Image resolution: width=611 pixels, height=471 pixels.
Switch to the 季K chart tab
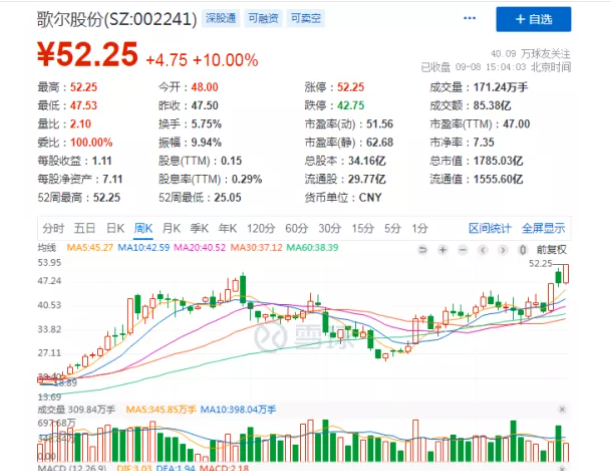tap(199, 228)
